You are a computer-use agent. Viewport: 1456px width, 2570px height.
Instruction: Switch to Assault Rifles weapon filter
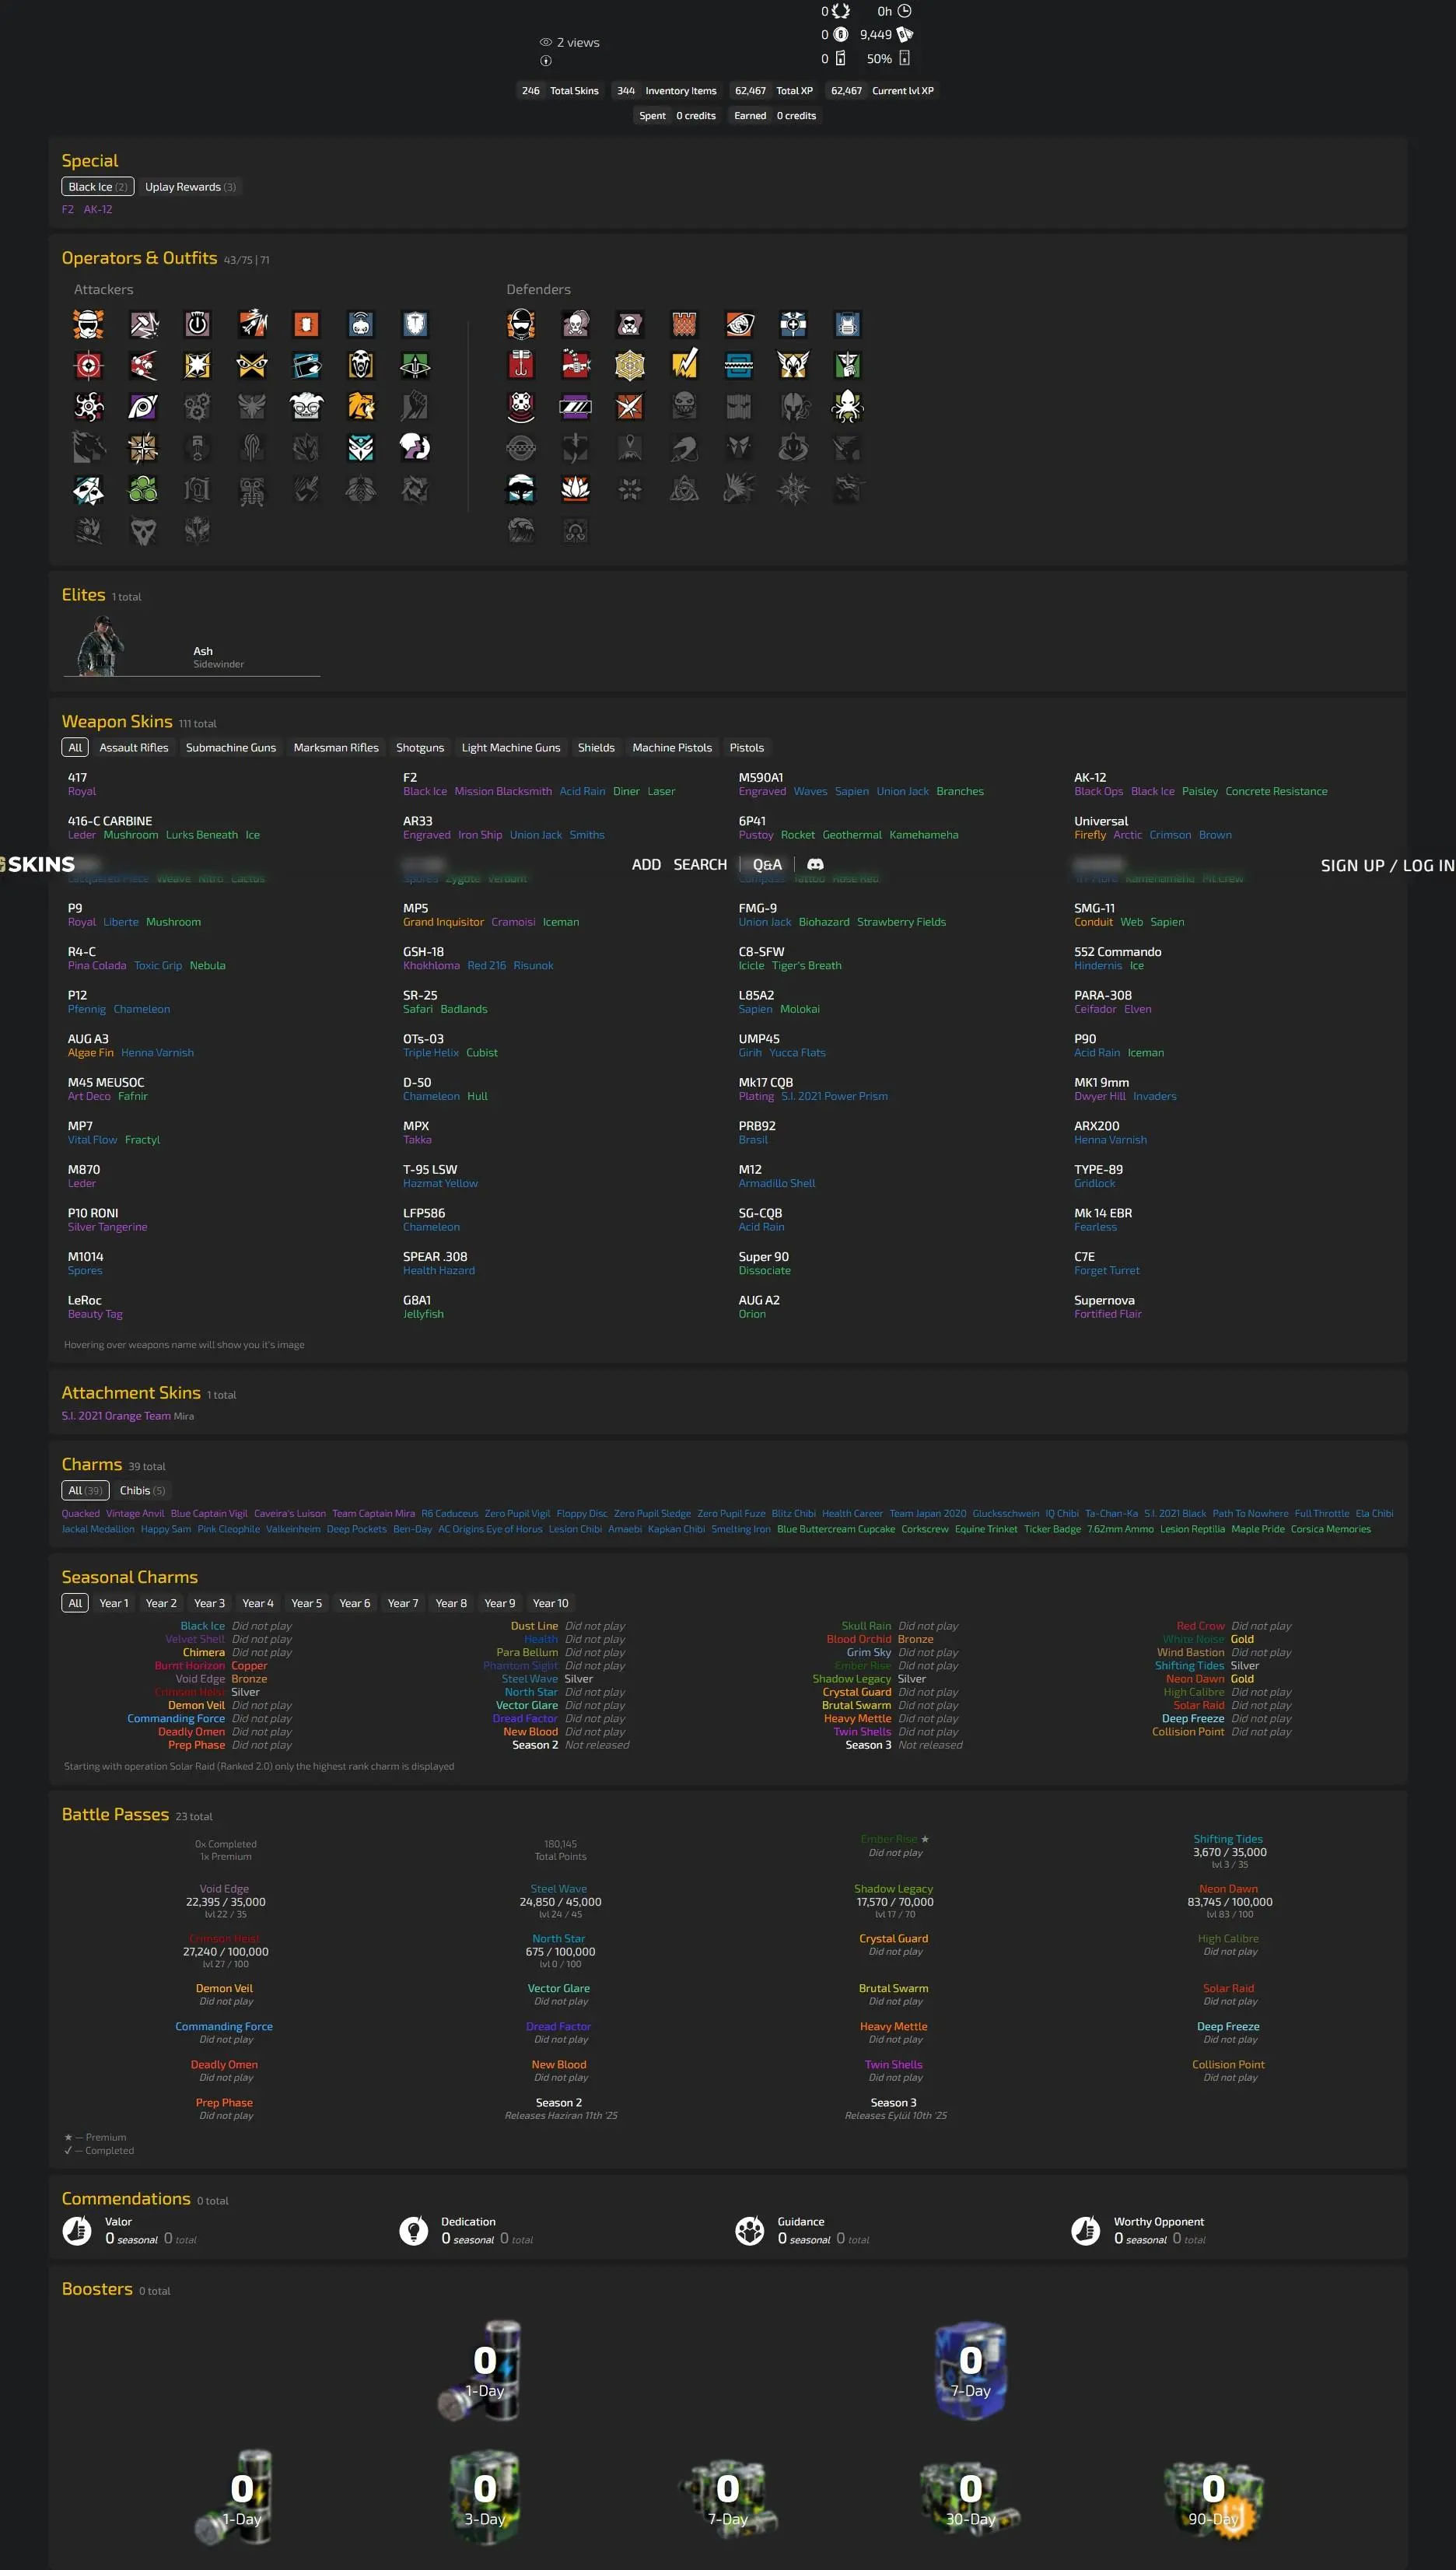134,747
